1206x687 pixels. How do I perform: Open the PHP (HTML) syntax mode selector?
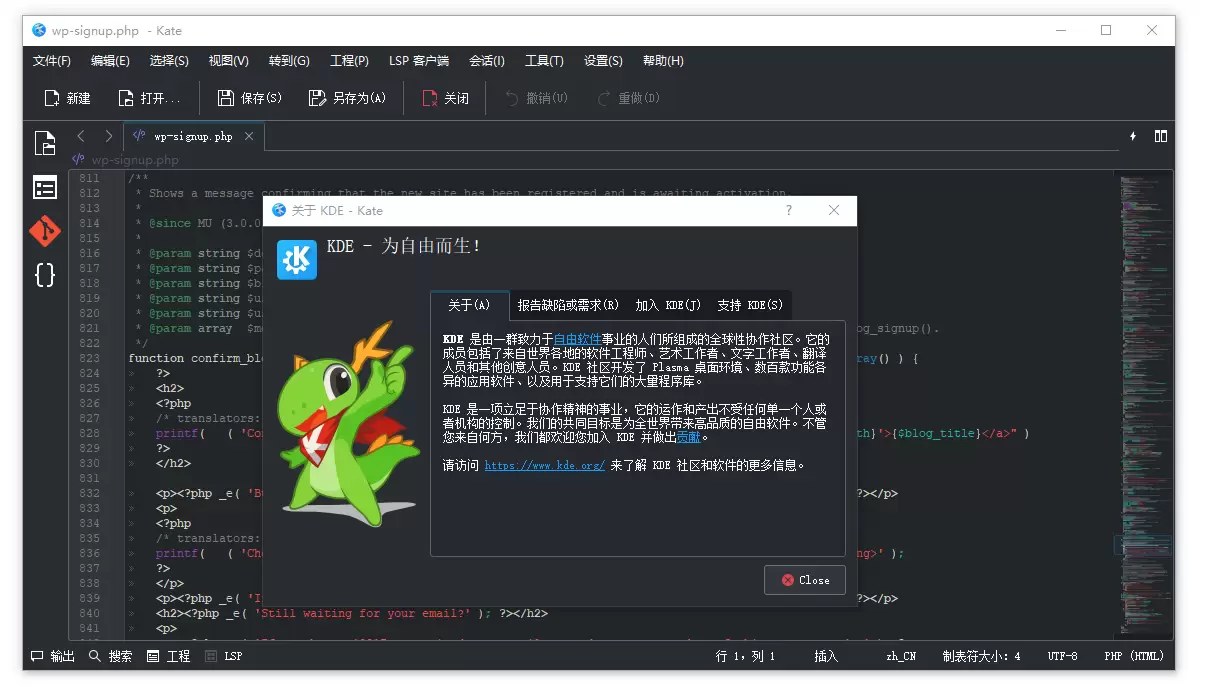1134,656
